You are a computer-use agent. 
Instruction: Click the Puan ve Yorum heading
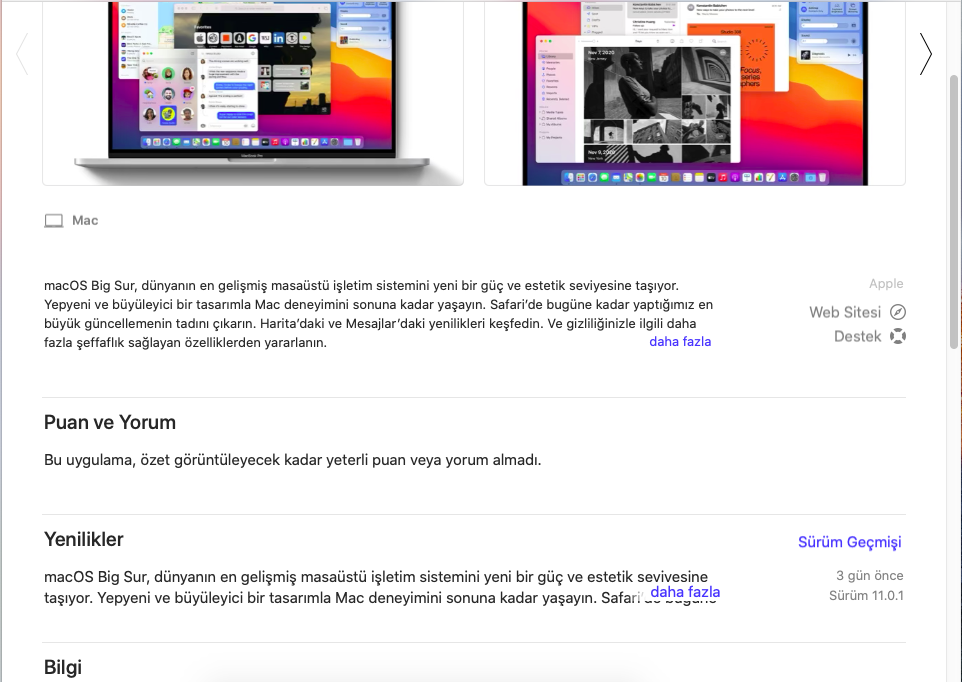pos(110,423)
